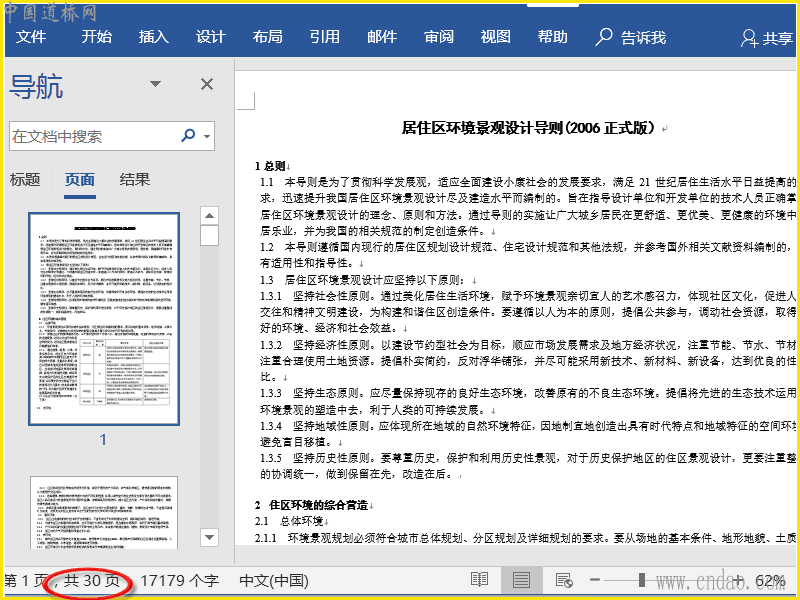
Task: Click the magnifier search icon in navigation
Action: point(188,135)
